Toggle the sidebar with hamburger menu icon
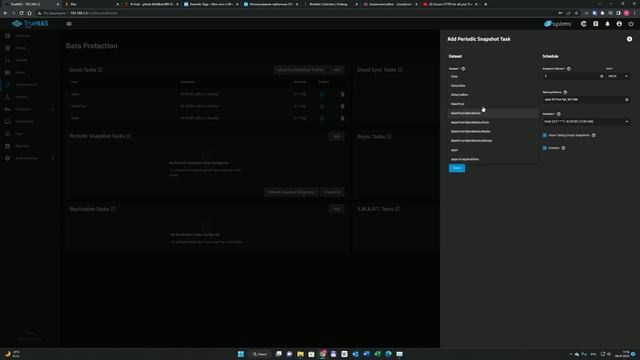Image resolution: width=640 pixels, height=360 pixels. 69,24
